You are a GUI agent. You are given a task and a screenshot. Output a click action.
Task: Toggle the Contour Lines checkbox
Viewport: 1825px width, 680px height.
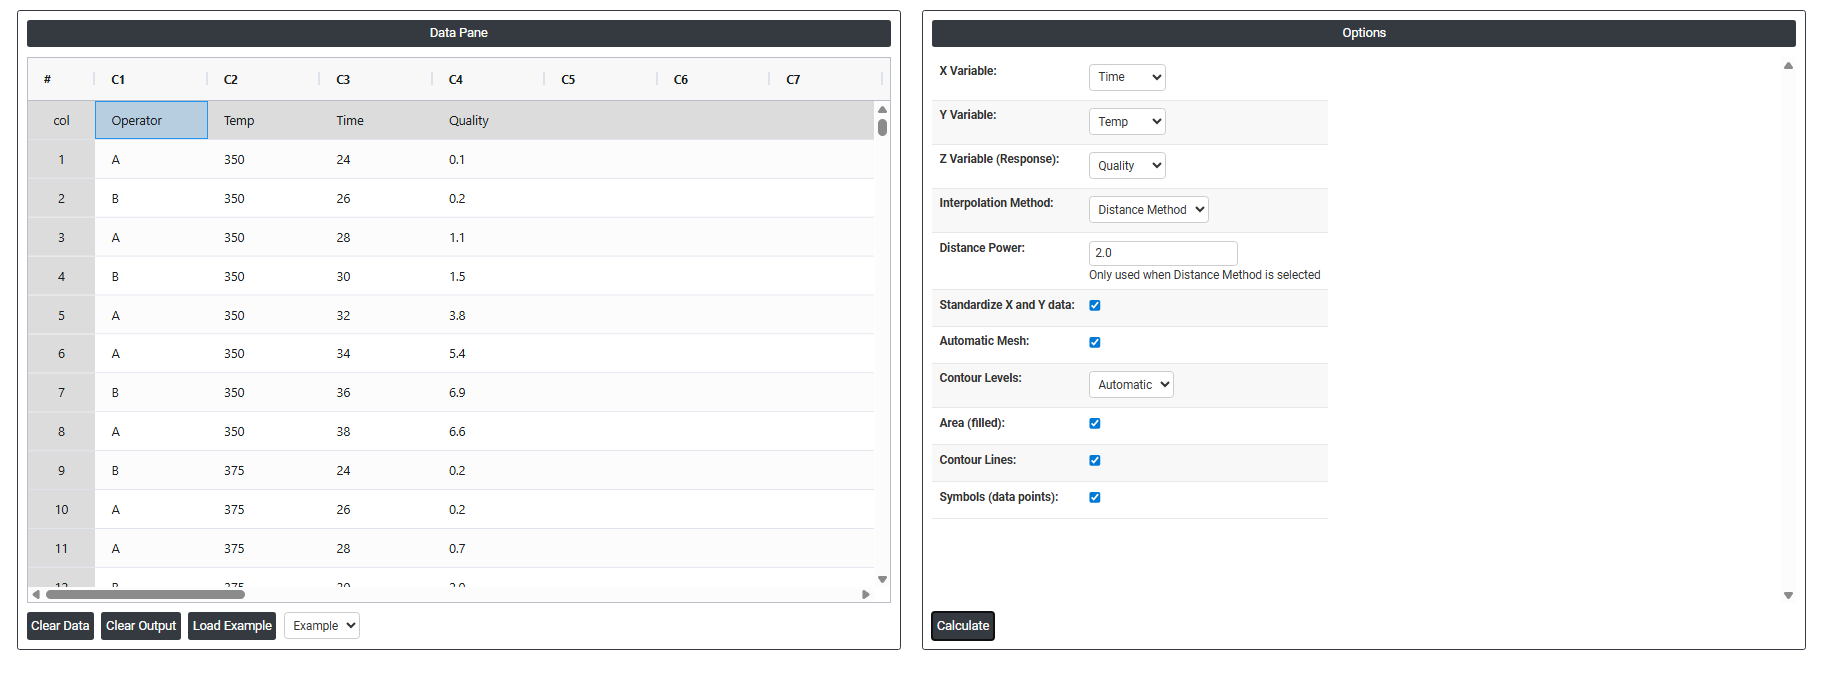tap(1095, 461)
